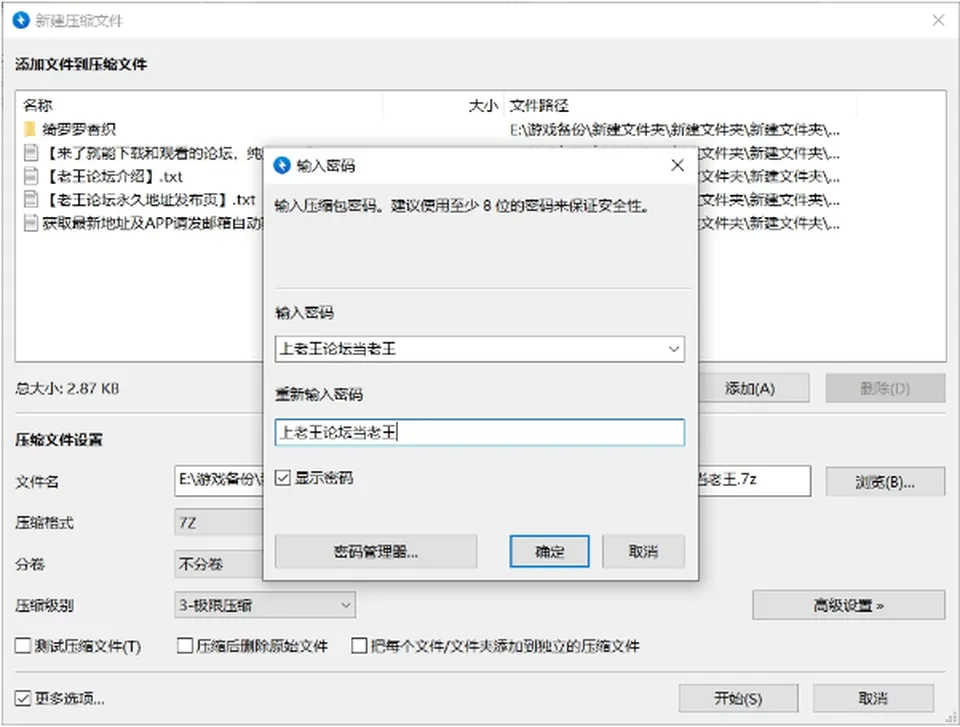
Task: Click the file icon beside 【老王论坛介绍】.txt
Action: [30, 176]
